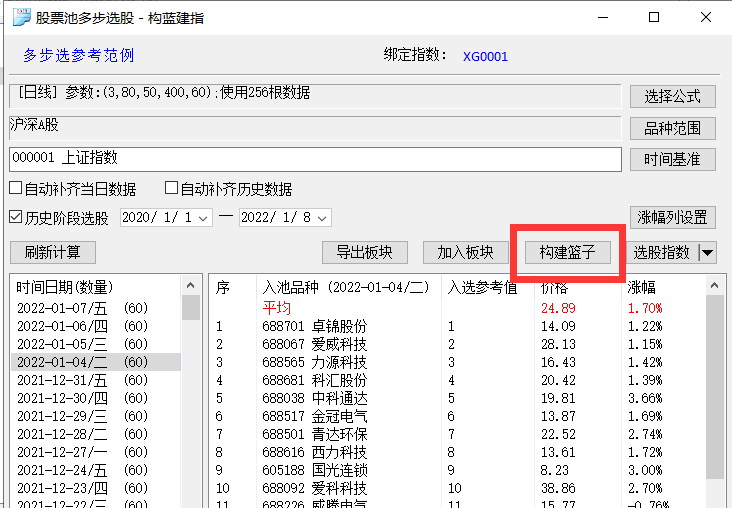Click the 多步选参考范例 link
The height and width of the screenshot is (508, 732).
79,56
